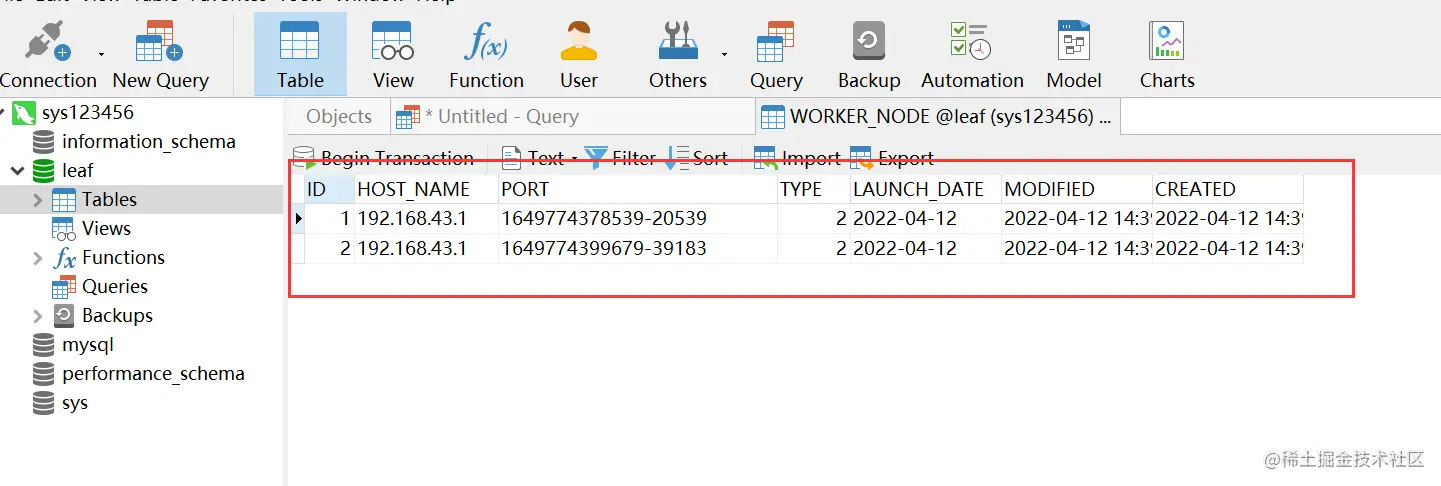Screen dimensions: 1441x486
Task: Select LAUNCH_DATE cell in row ID 1
Action: click(926, 218)
